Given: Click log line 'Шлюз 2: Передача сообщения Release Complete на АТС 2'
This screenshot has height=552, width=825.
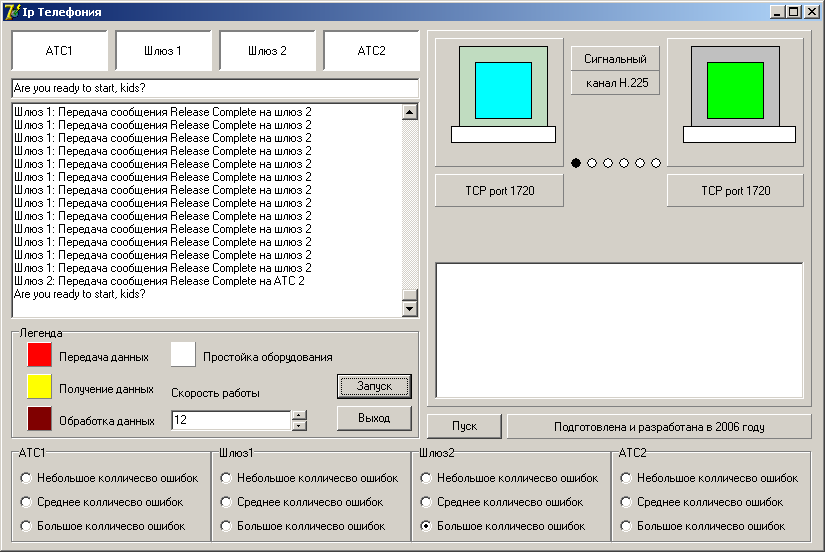Looking at the screenshot, I should 159,281.
